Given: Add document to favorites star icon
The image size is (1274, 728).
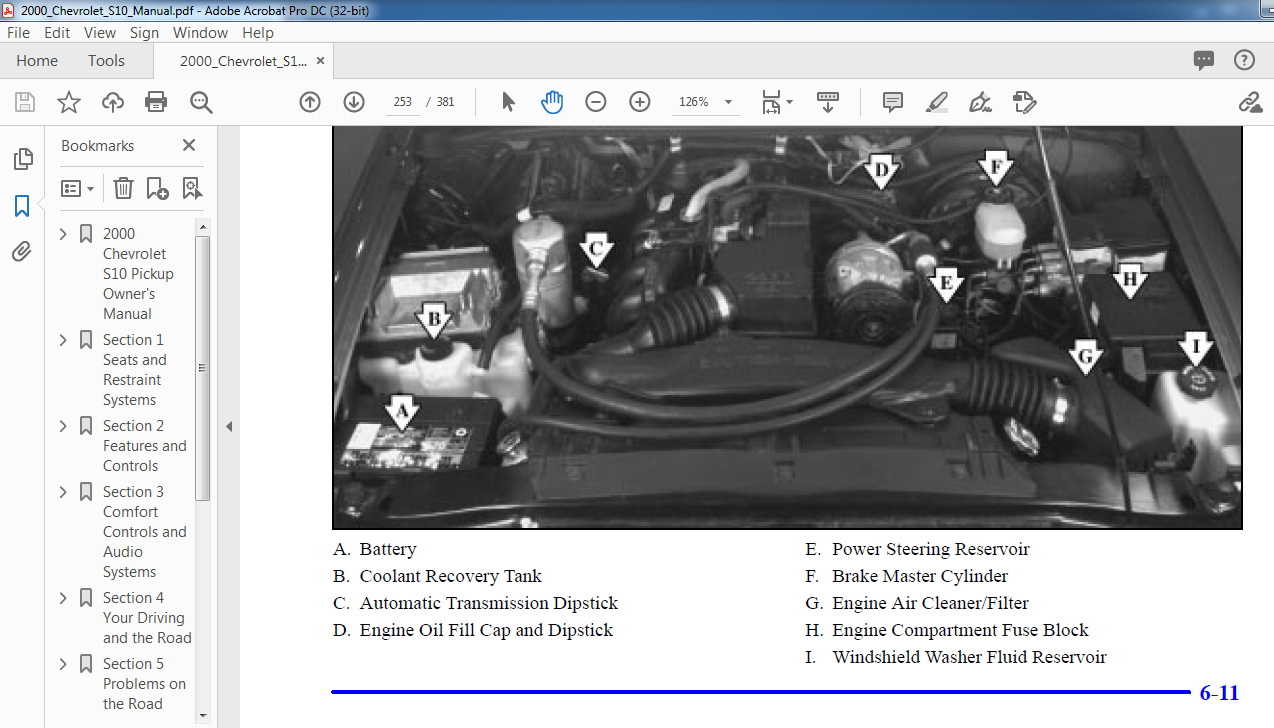Looking at the screenshot, I should [x=69, y=102].
